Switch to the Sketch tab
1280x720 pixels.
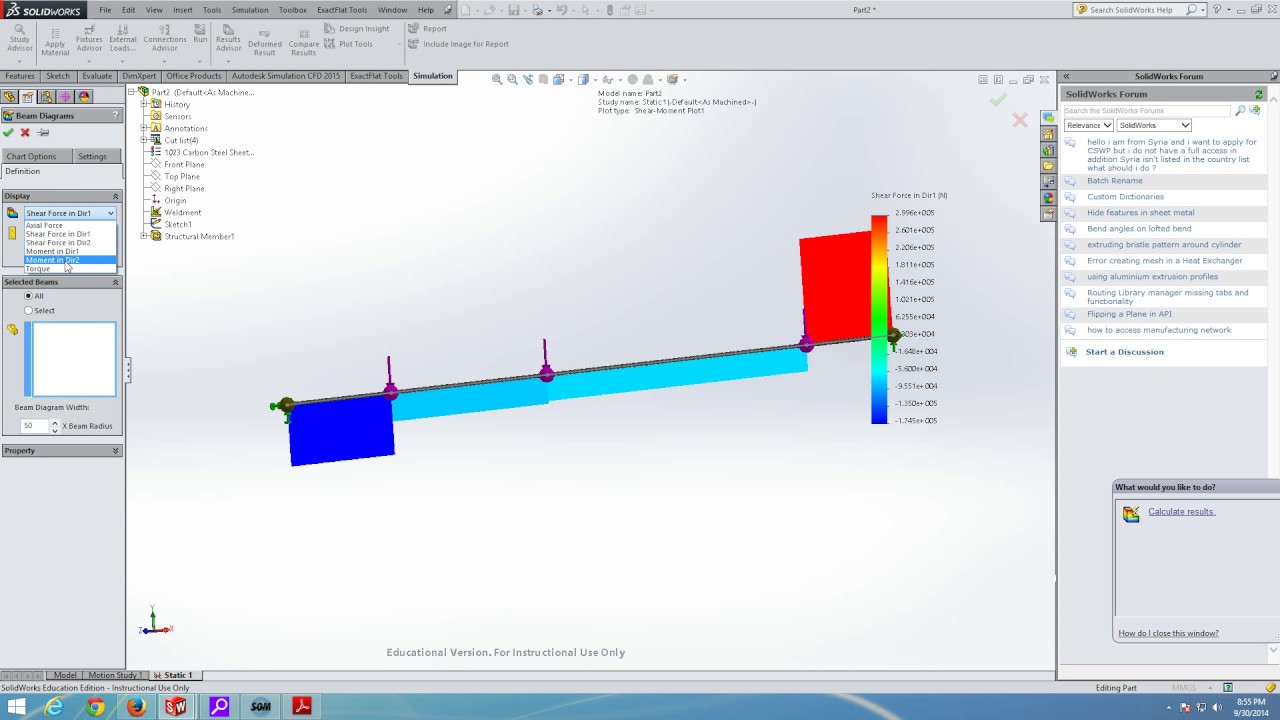(x=58, y=76)
